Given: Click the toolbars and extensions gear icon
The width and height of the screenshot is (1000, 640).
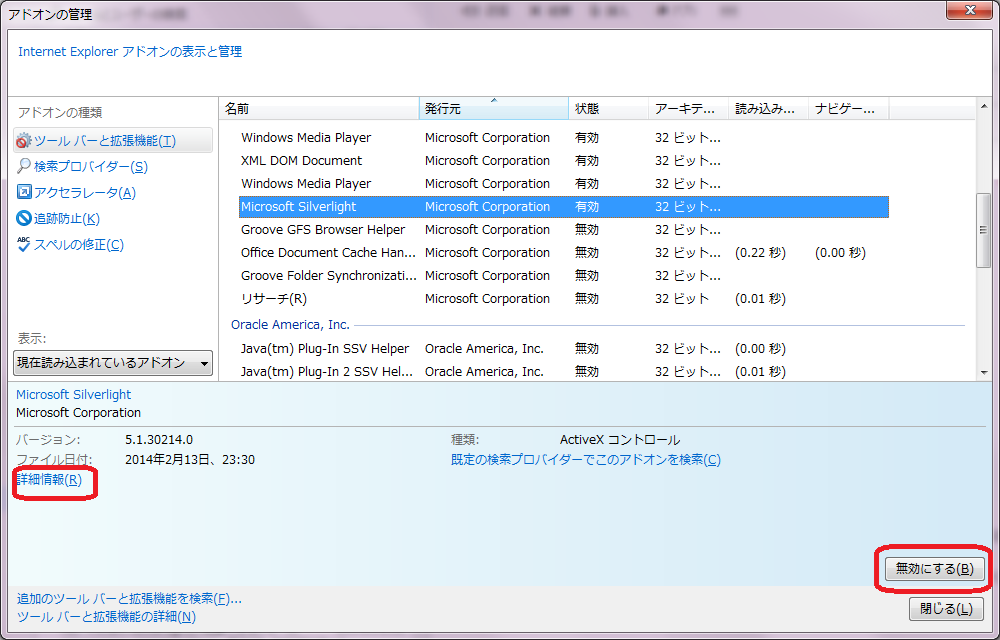Looking at the screenshot, I should [x=24, y=141].
